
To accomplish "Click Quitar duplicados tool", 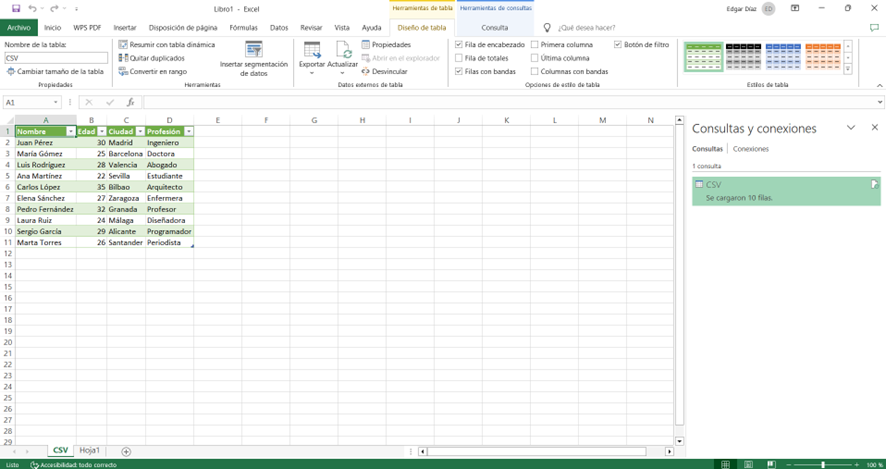I will point(123,58).
